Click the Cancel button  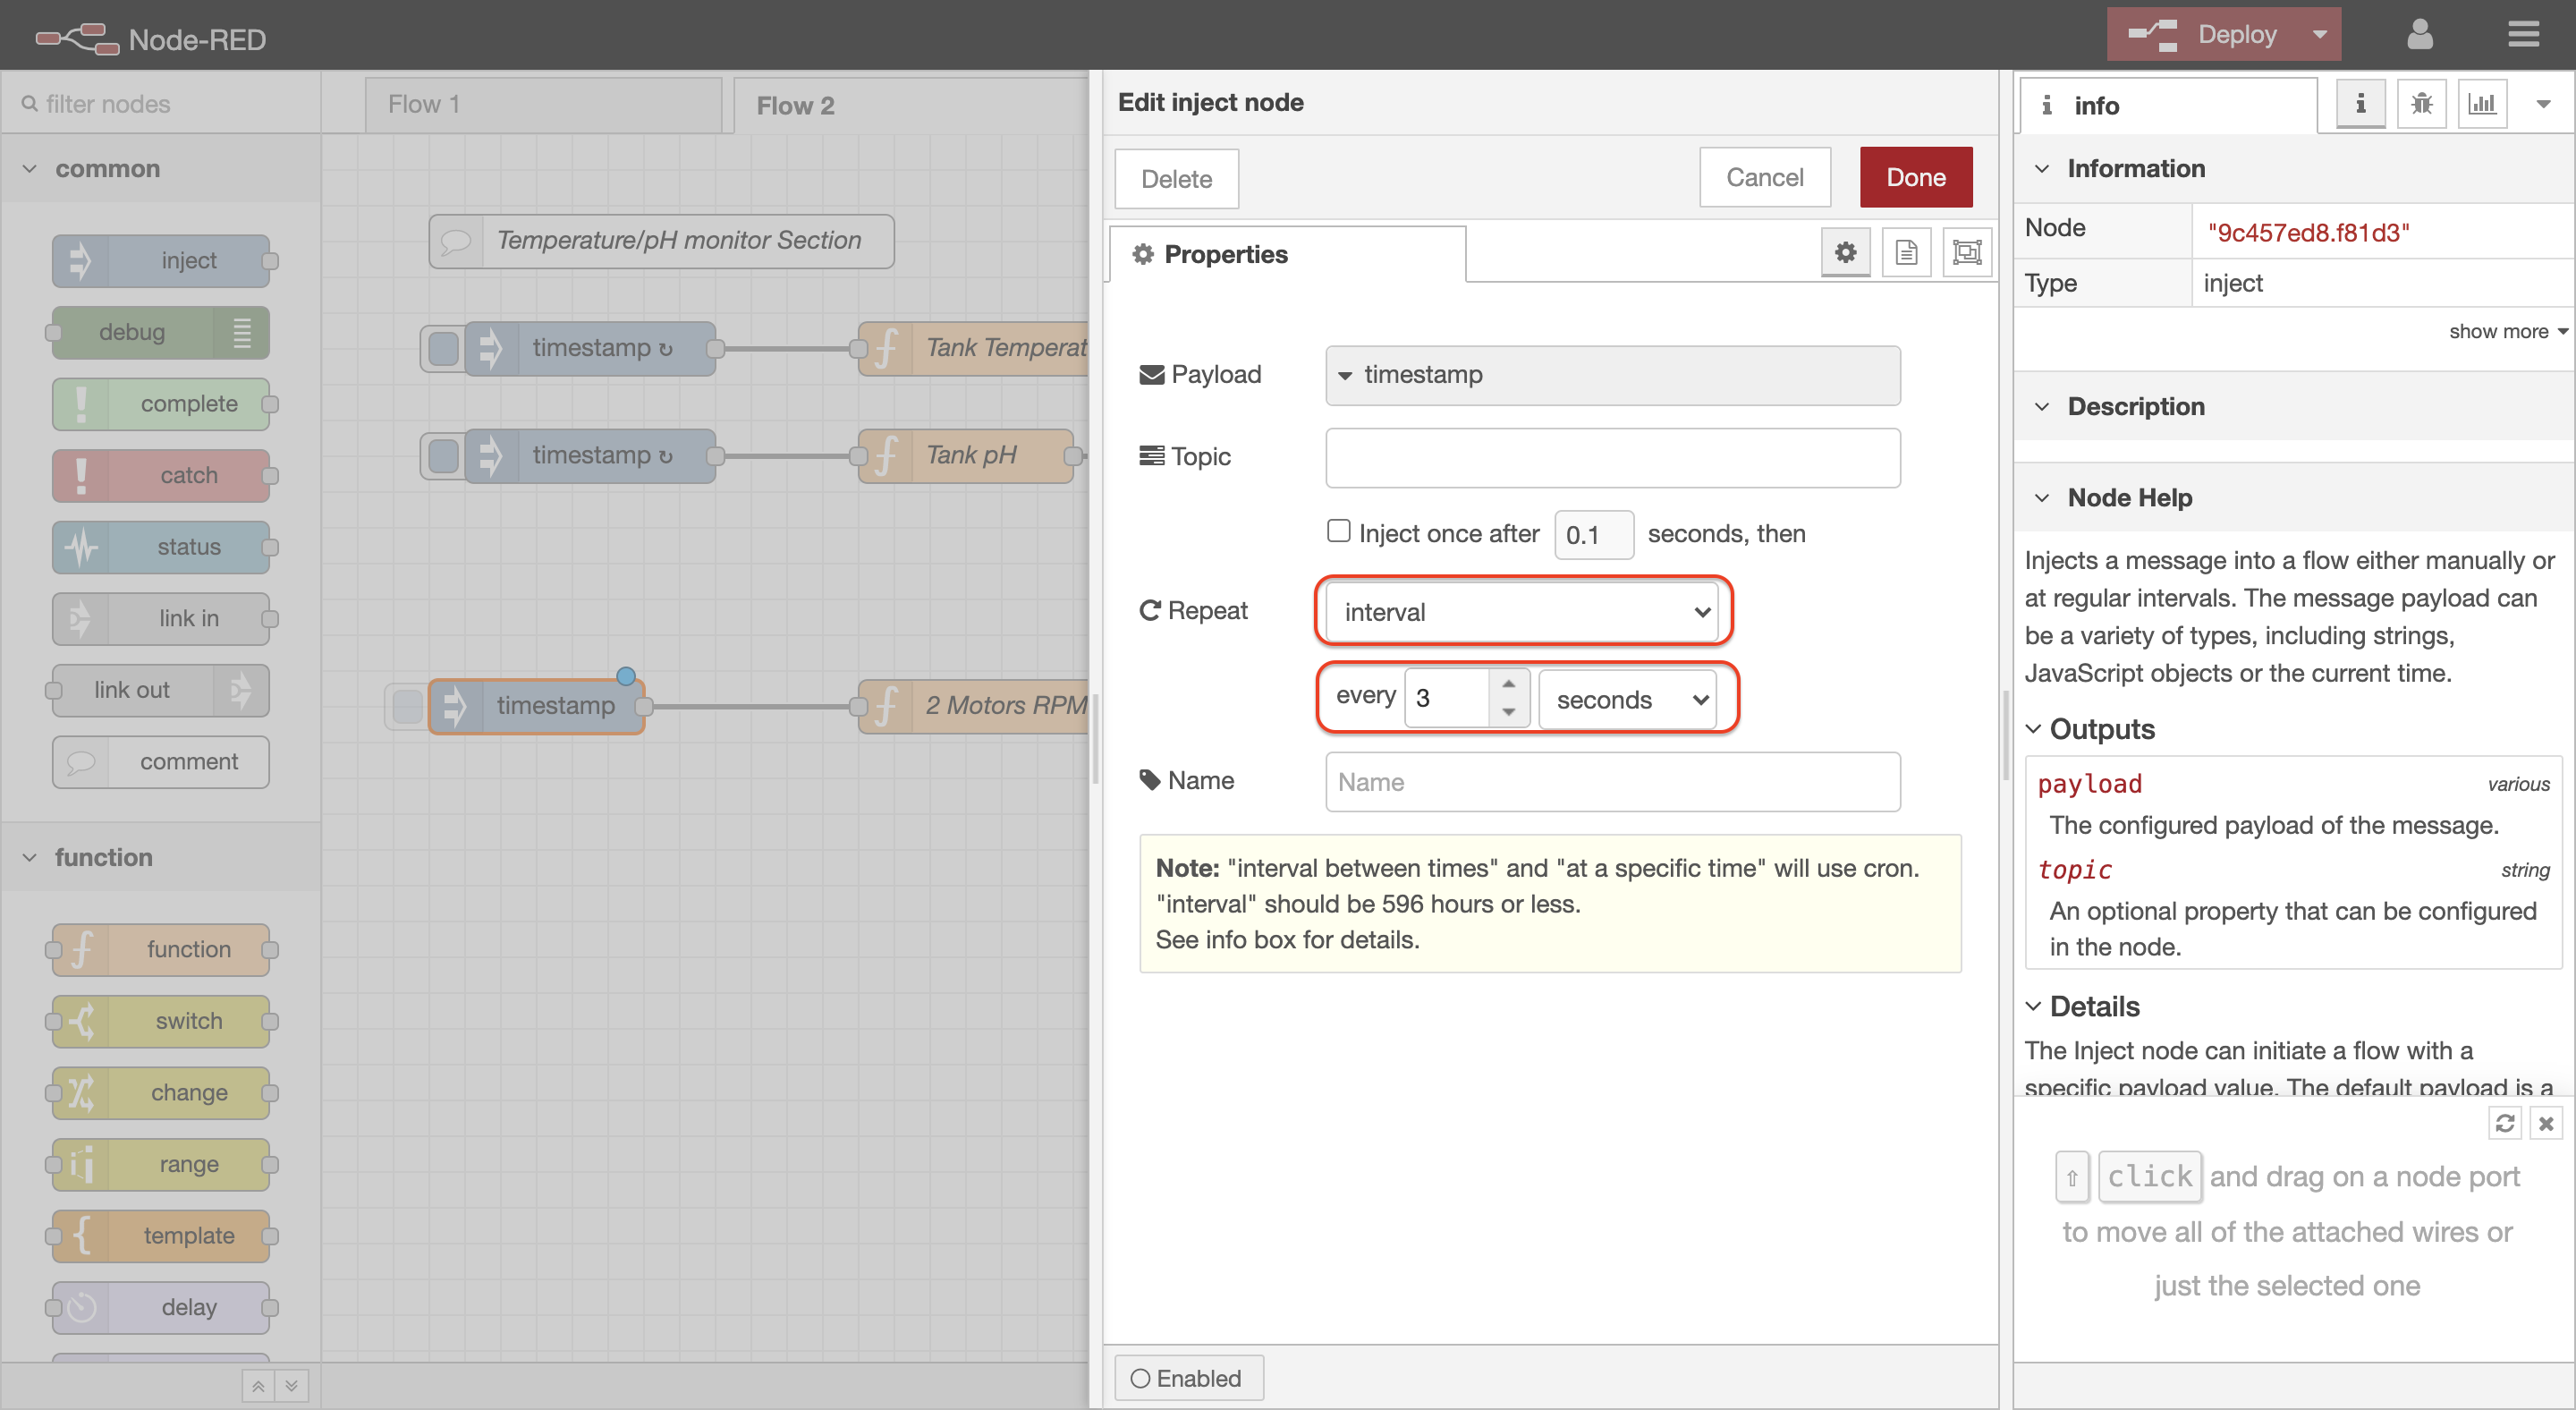point(1765,177)
